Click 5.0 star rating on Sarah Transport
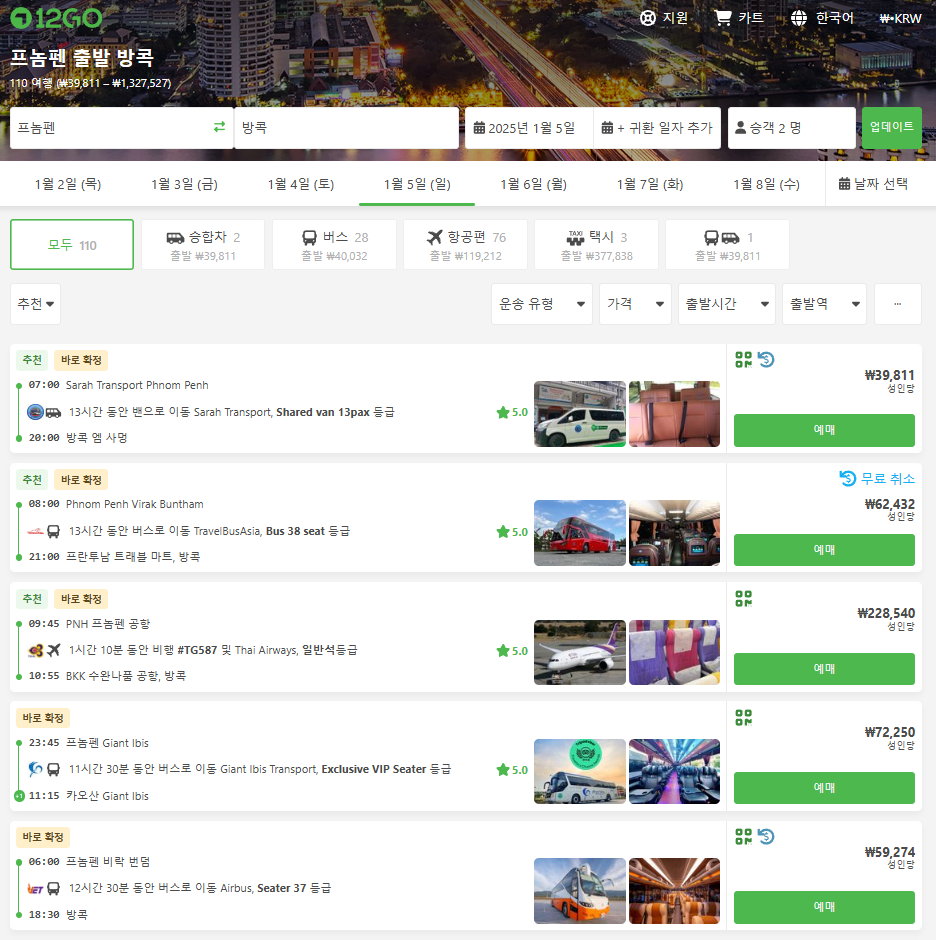 pos(512,412)
